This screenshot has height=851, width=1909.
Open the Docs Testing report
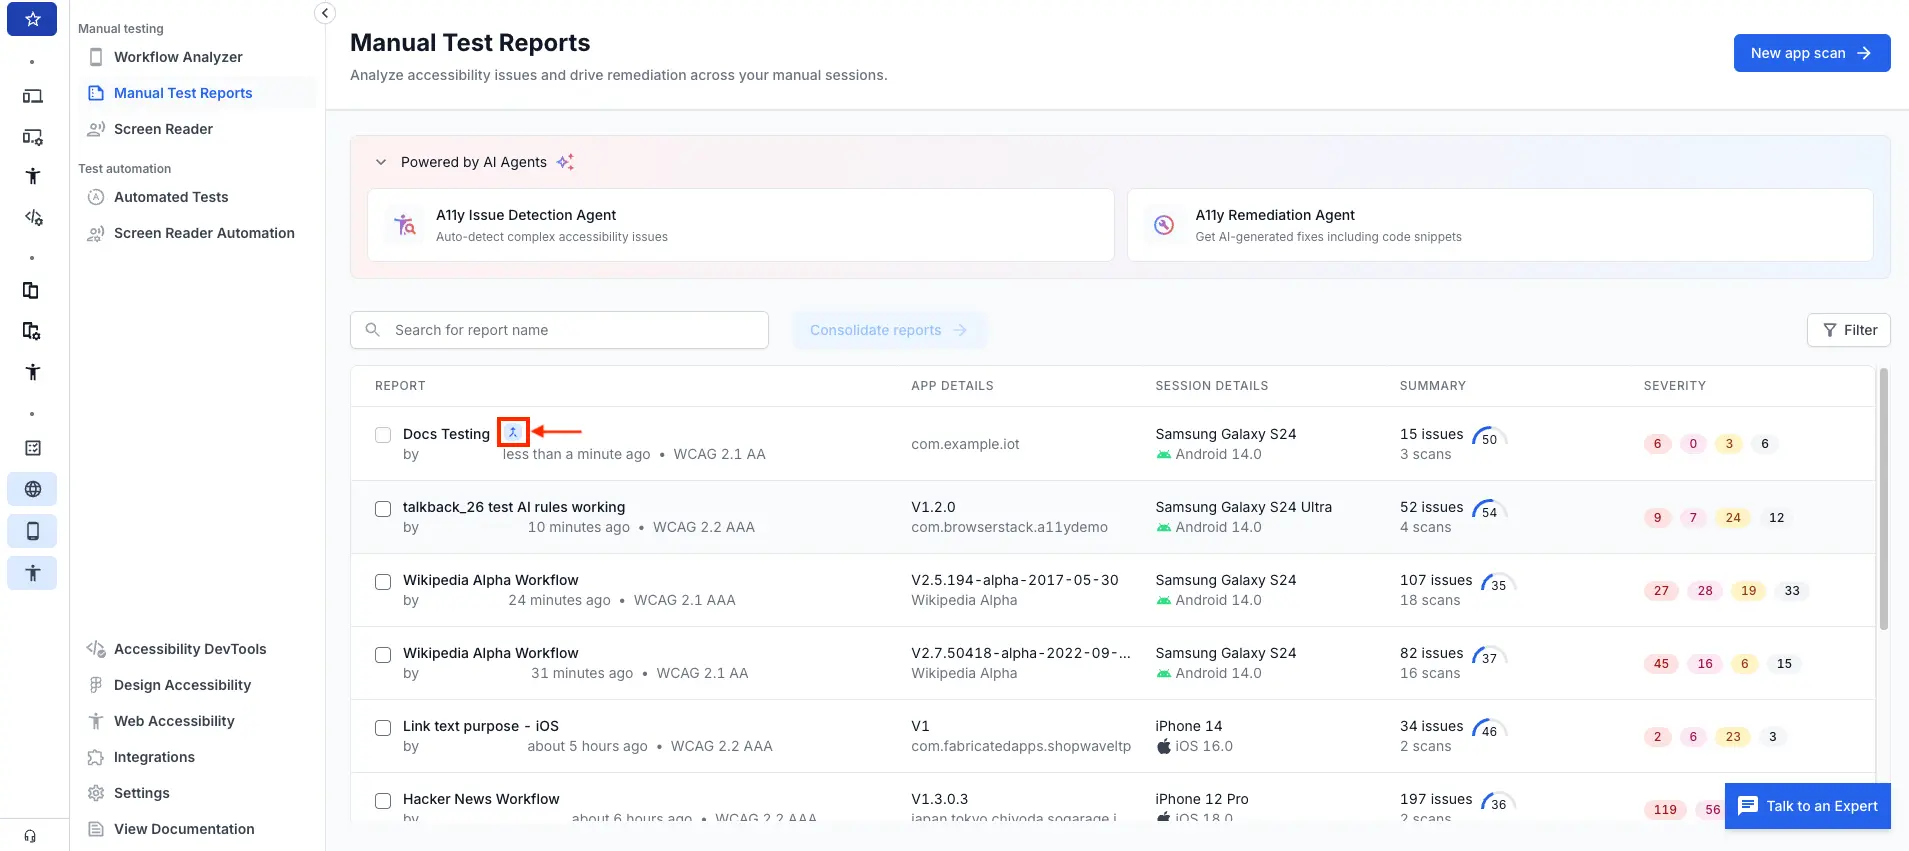[446, 434]
